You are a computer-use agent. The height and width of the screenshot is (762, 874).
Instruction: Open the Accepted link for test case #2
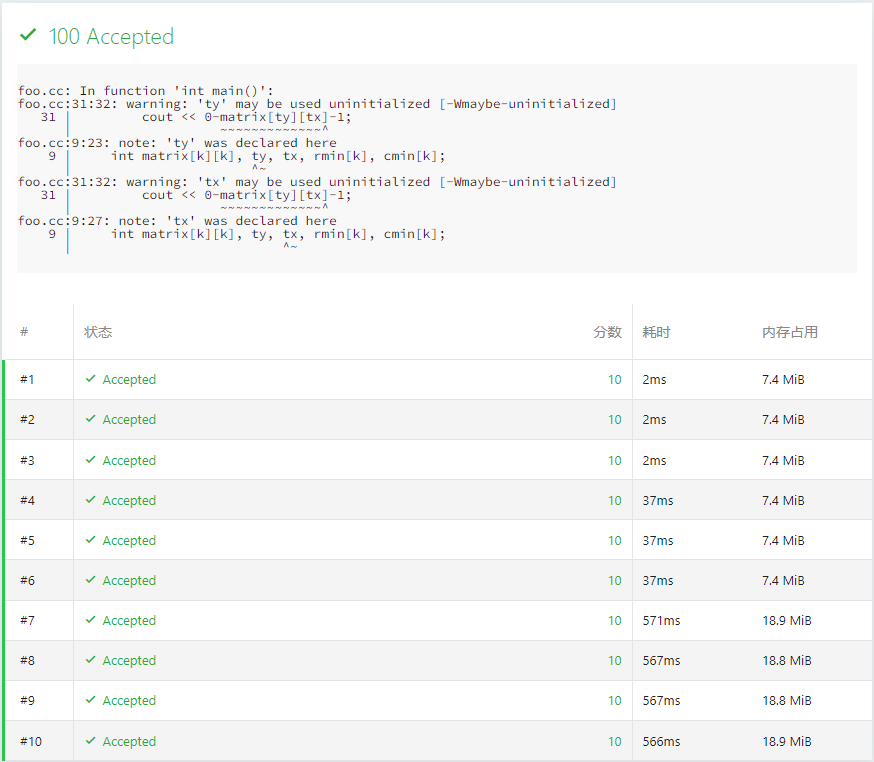click(129, 420)
